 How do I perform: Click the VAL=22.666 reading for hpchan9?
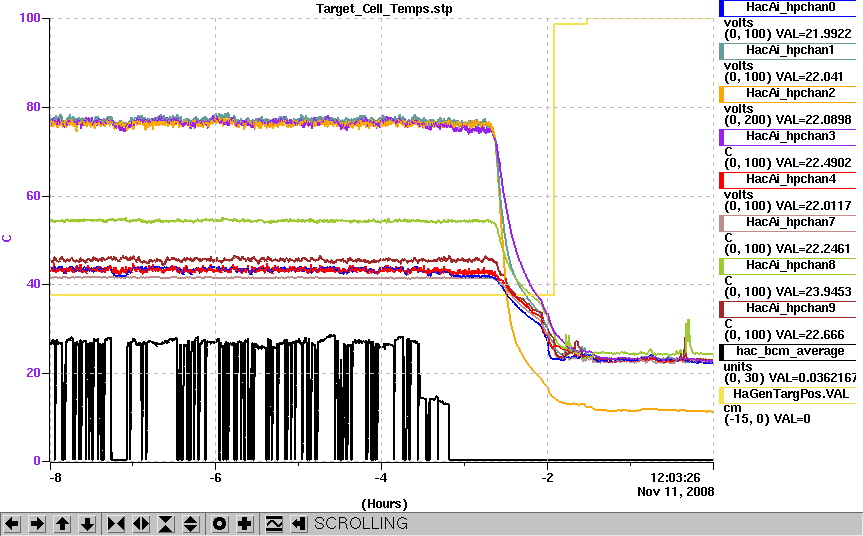(809, 335)
